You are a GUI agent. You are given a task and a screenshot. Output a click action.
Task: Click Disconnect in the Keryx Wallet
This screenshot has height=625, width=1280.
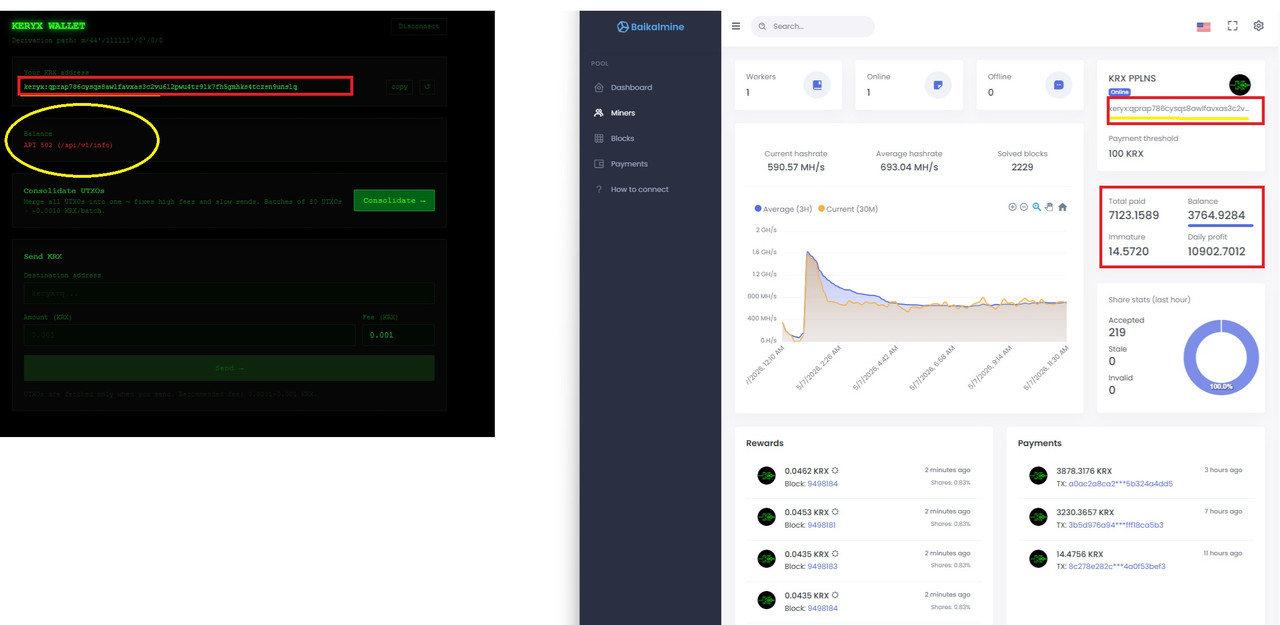419,27
